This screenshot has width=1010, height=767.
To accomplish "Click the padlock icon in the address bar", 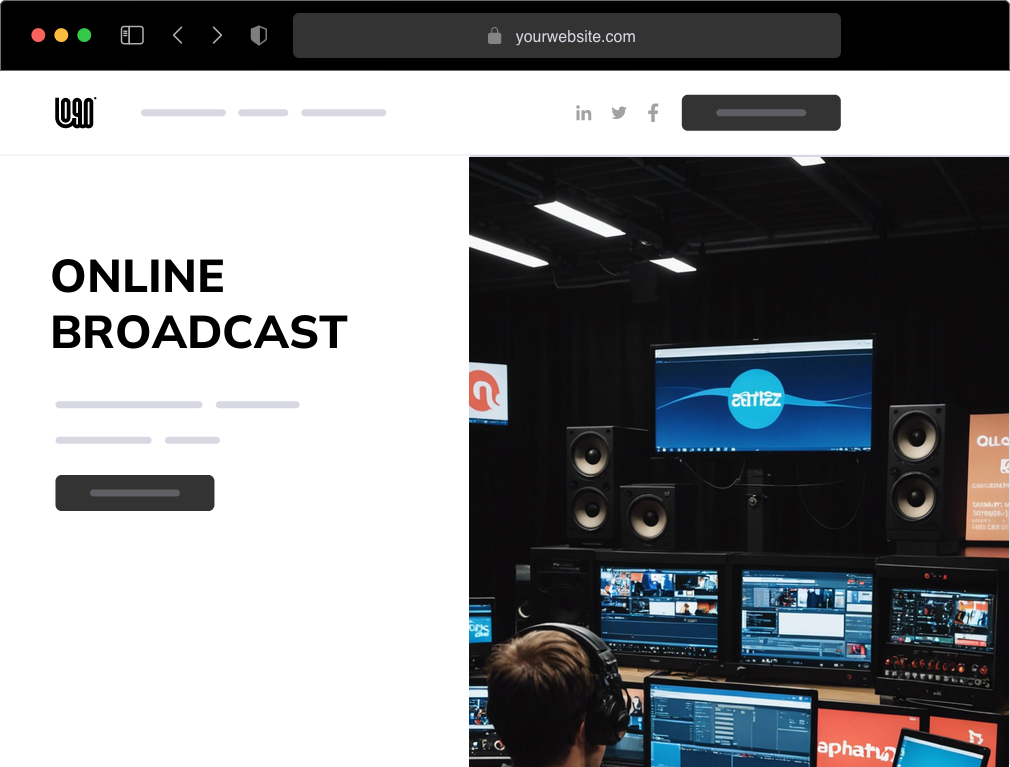I will [x=494, y=35].
